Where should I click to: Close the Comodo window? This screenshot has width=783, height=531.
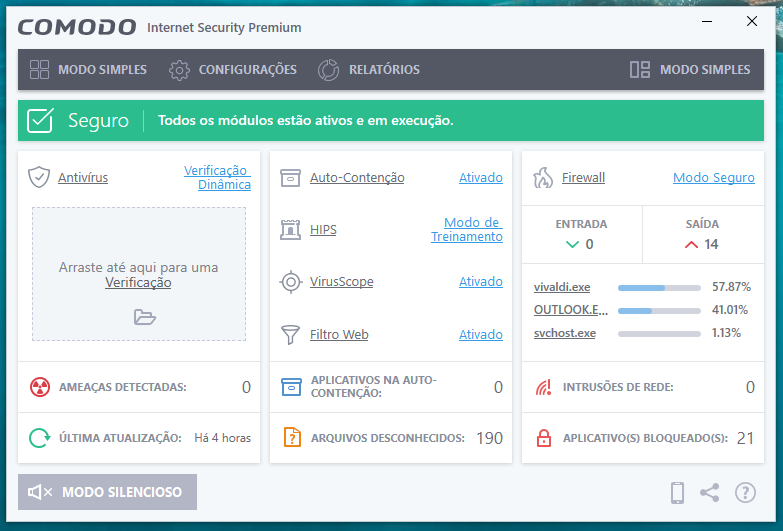coord(752,21)
